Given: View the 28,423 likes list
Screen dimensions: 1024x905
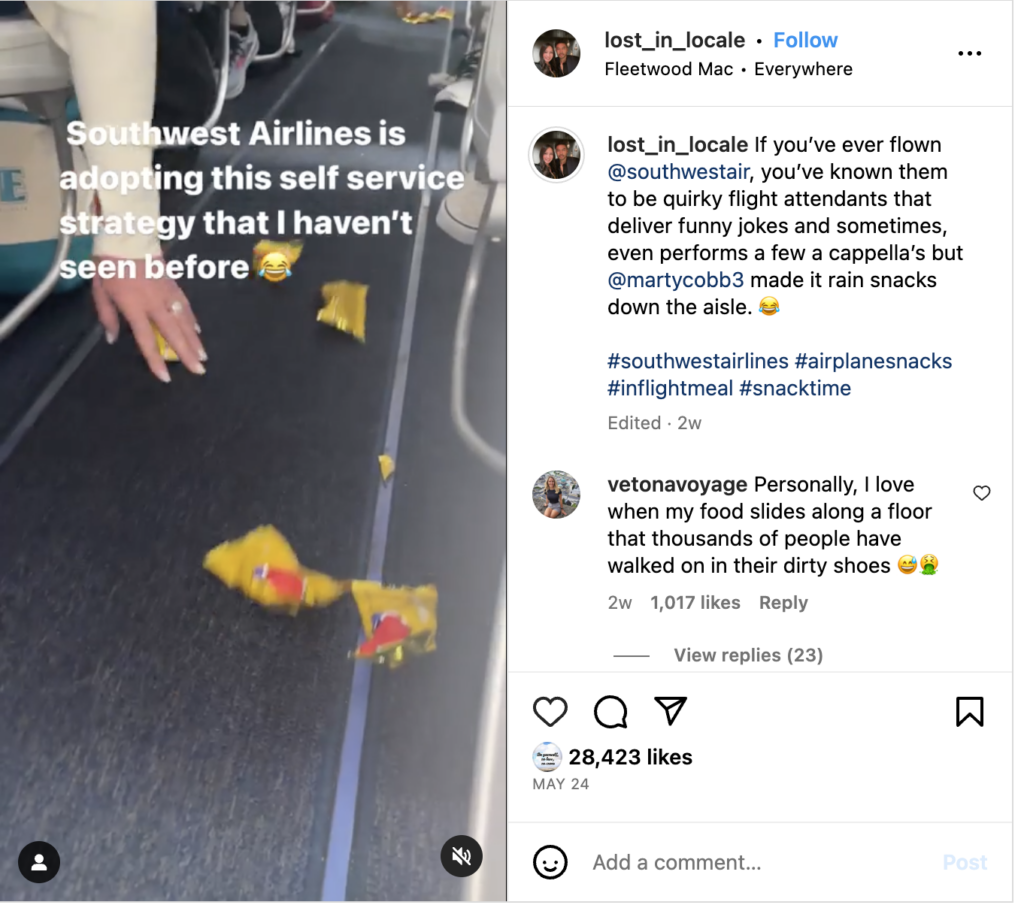Looking at the screenshot, I should (630, 757).
